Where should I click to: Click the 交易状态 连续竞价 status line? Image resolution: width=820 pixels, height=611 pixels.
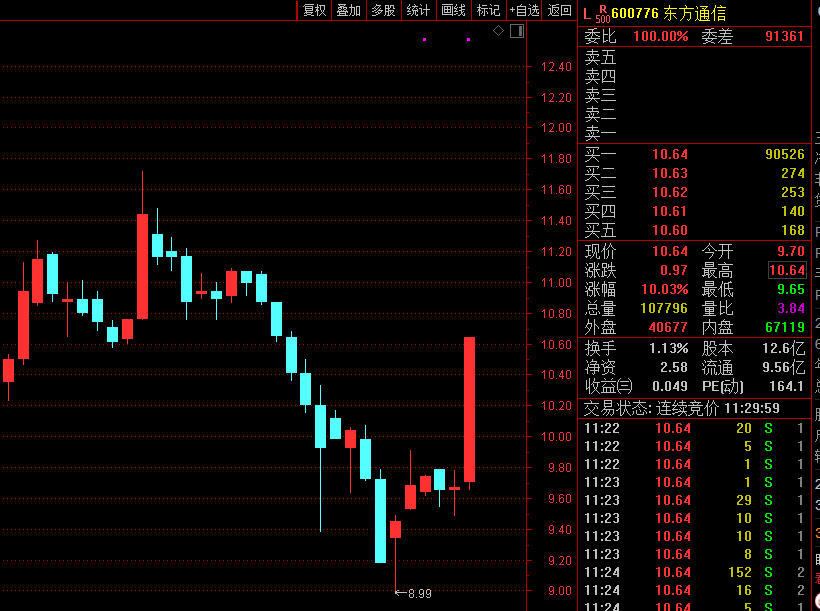pos(681,408)
